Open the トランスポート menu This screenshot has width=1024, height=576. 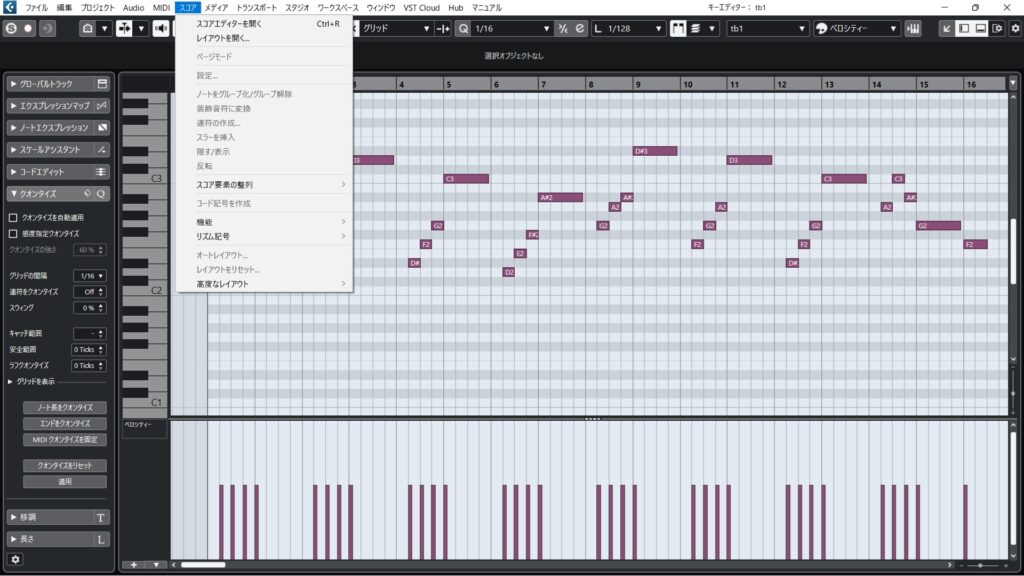[257, 7]
